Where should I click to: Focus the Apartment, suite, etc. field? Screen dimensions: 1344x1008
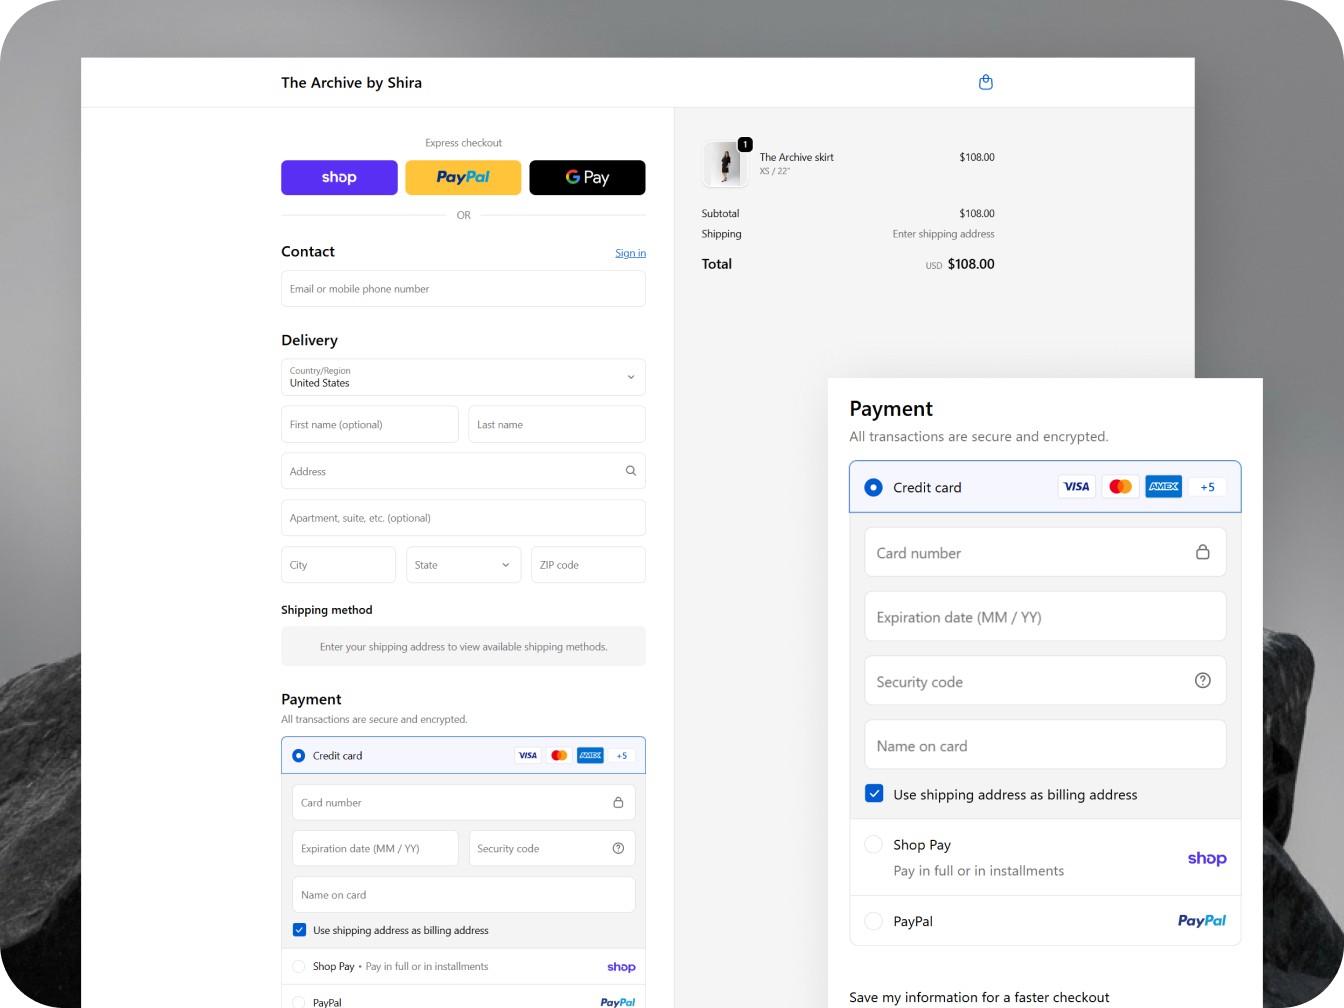click(463, 518)
